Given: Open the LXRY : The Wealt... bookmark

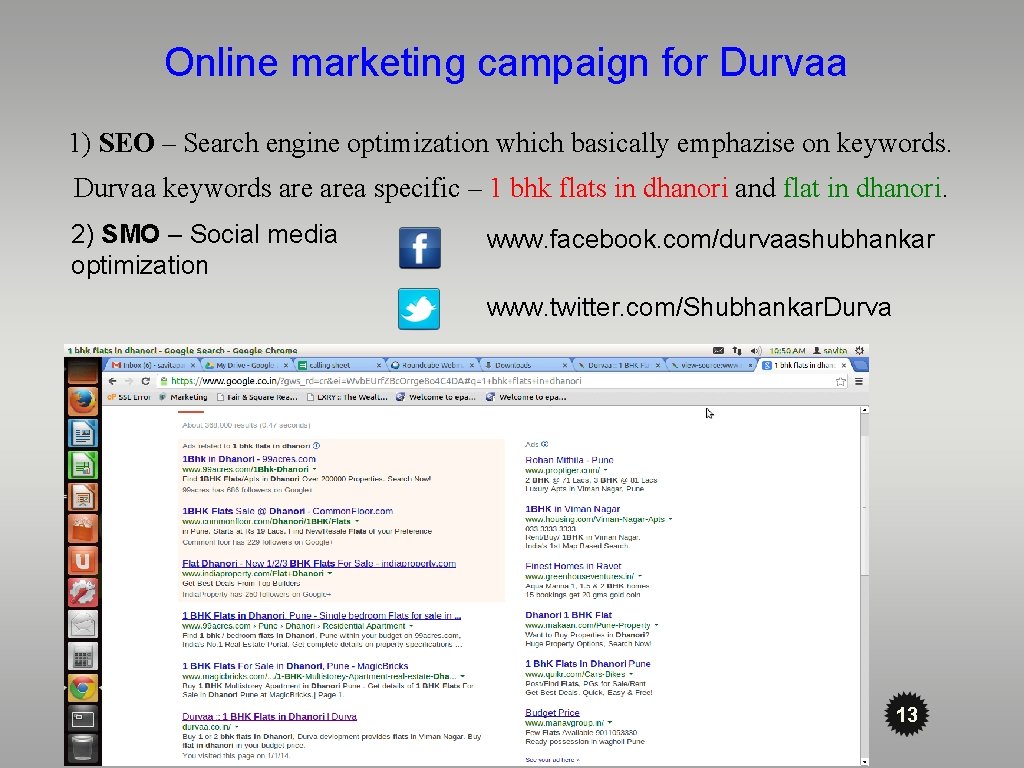Looking at the screenshot, I should click(347, 397).
